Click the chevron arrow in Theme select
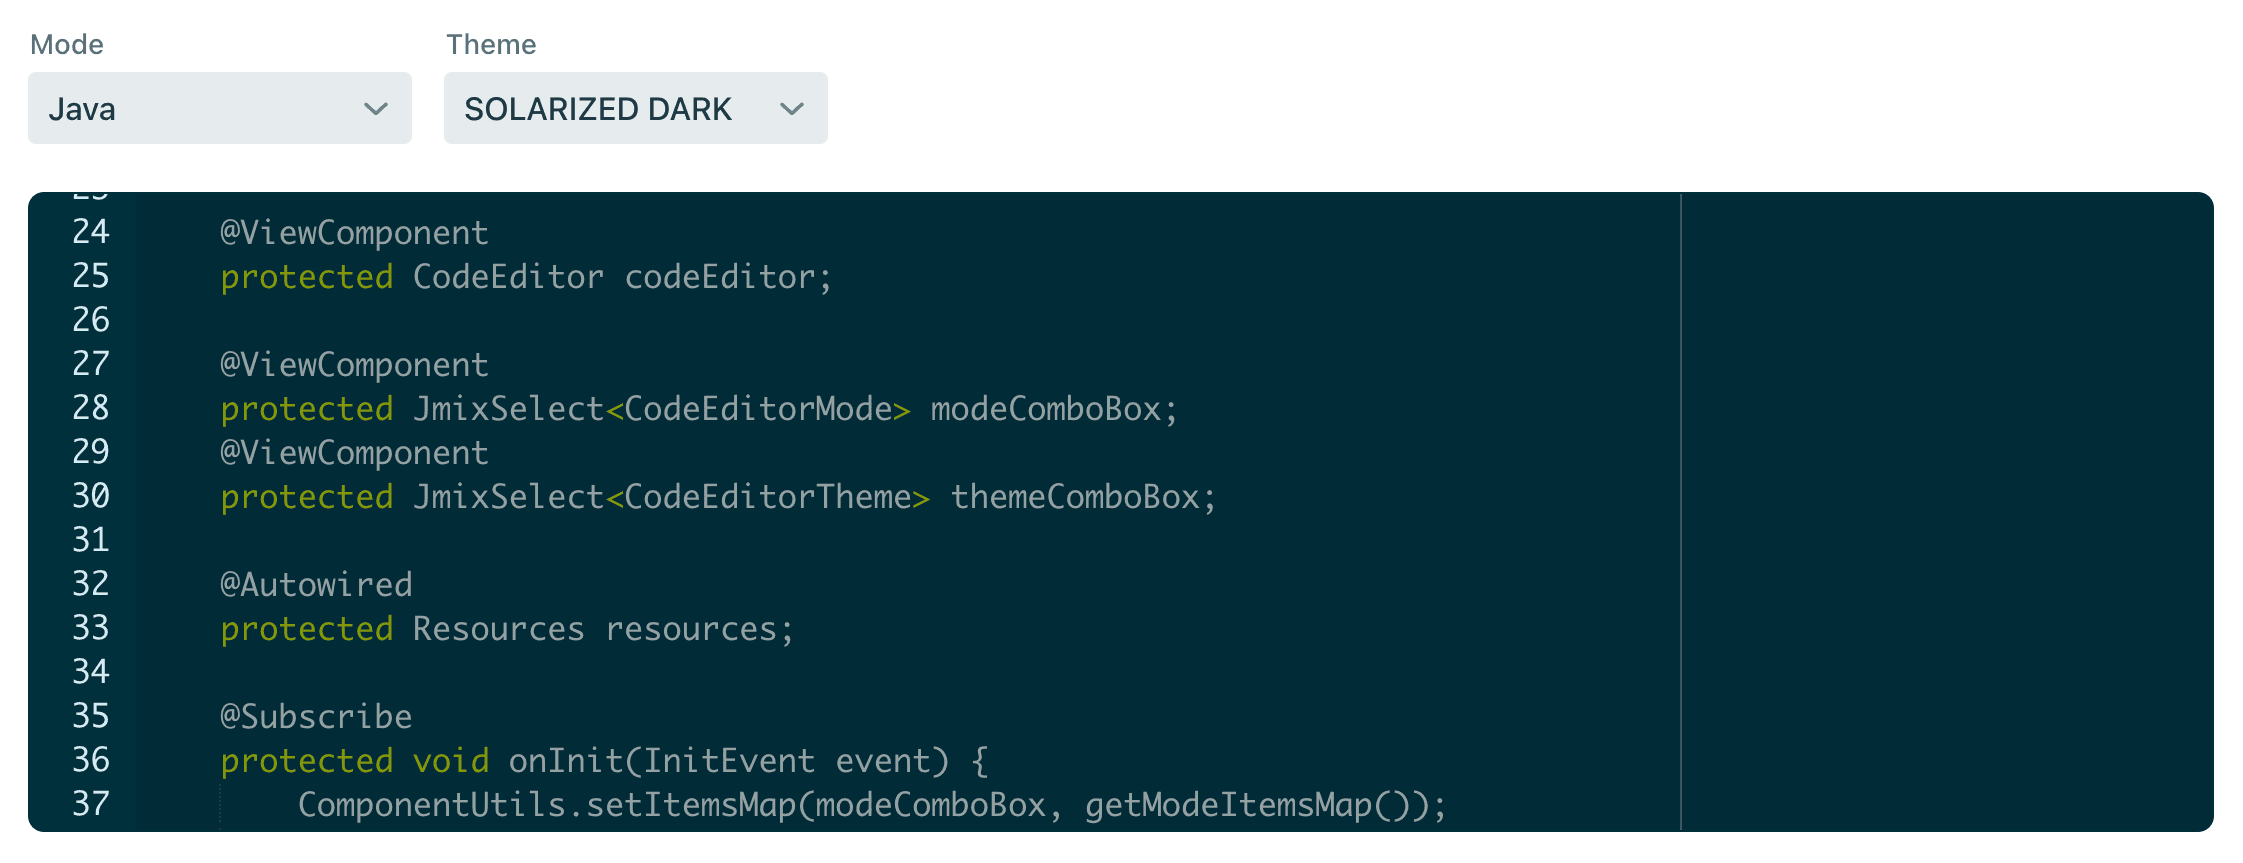Image resolution: width=2243 pixels, height=863 pixels. point(792,109)
